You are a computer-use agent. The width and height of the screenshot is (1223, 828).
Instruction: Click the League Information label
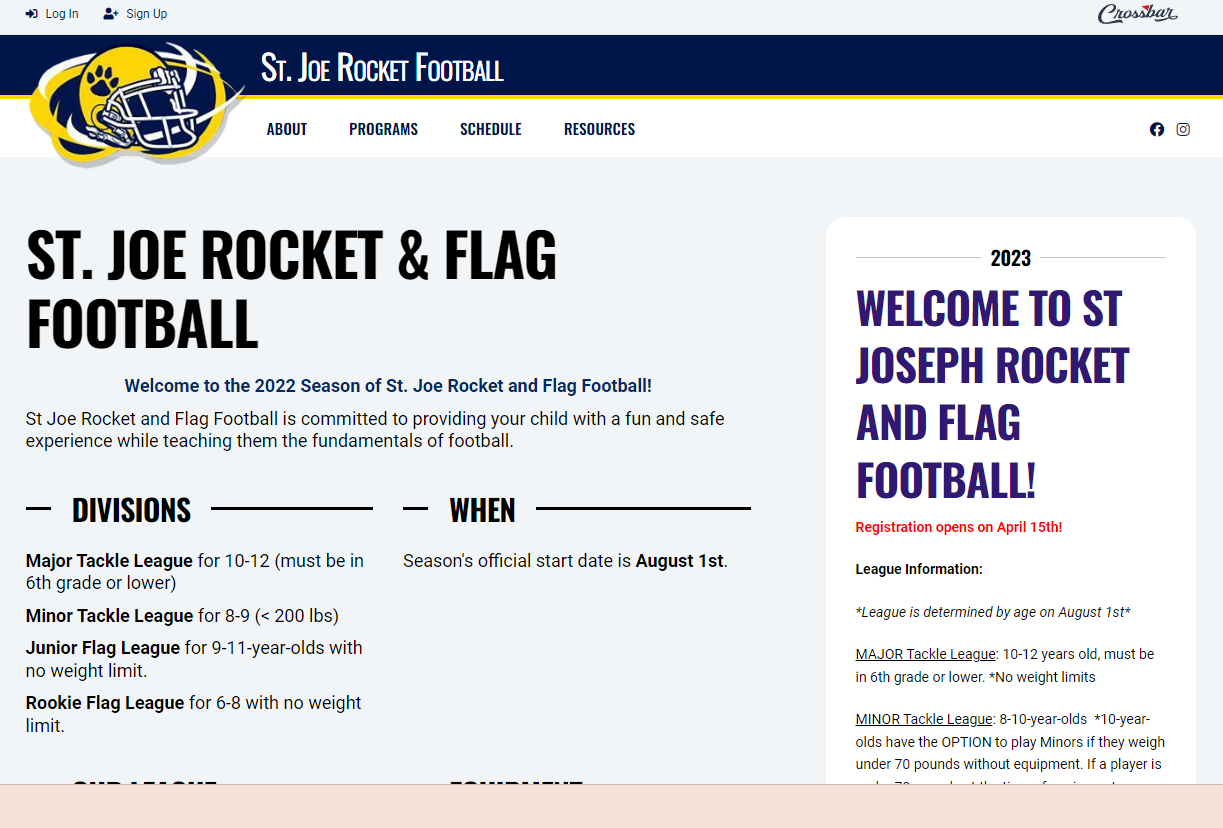click(919, 569)
